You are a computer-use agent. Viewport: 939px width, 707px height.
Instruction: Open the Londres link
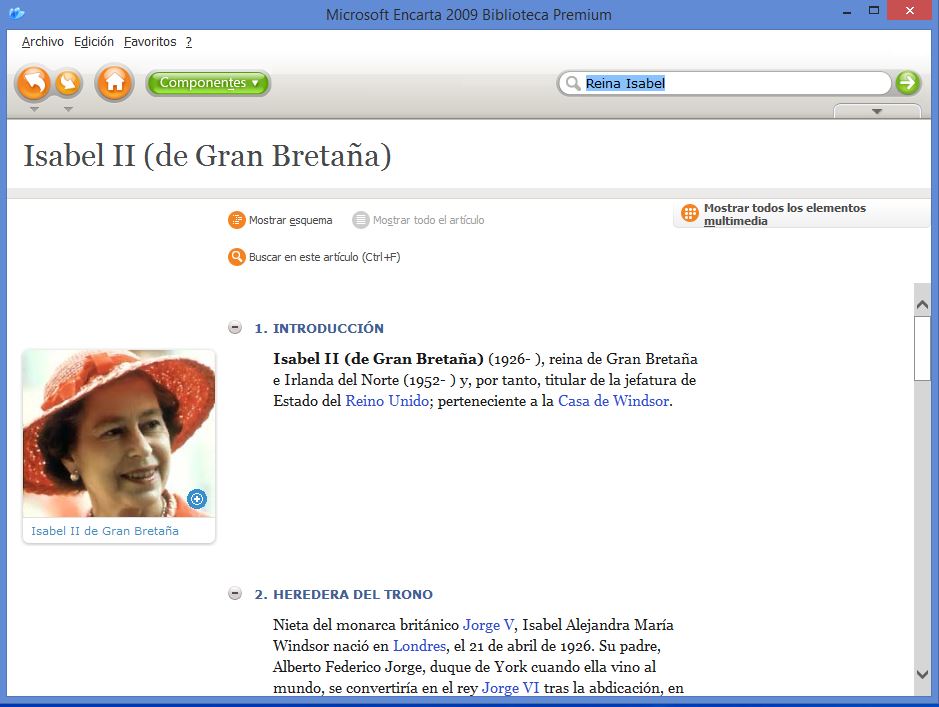419,646
